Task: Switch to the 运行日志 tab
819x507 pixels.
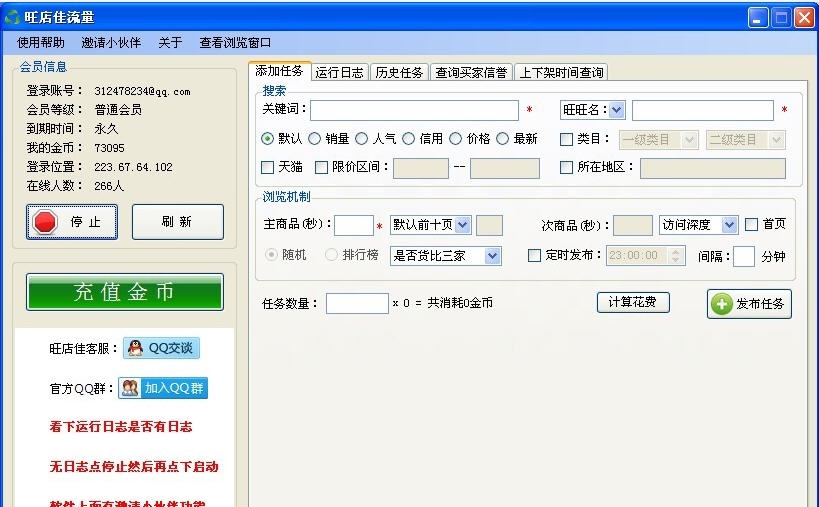Action: (x=340, y=73)
